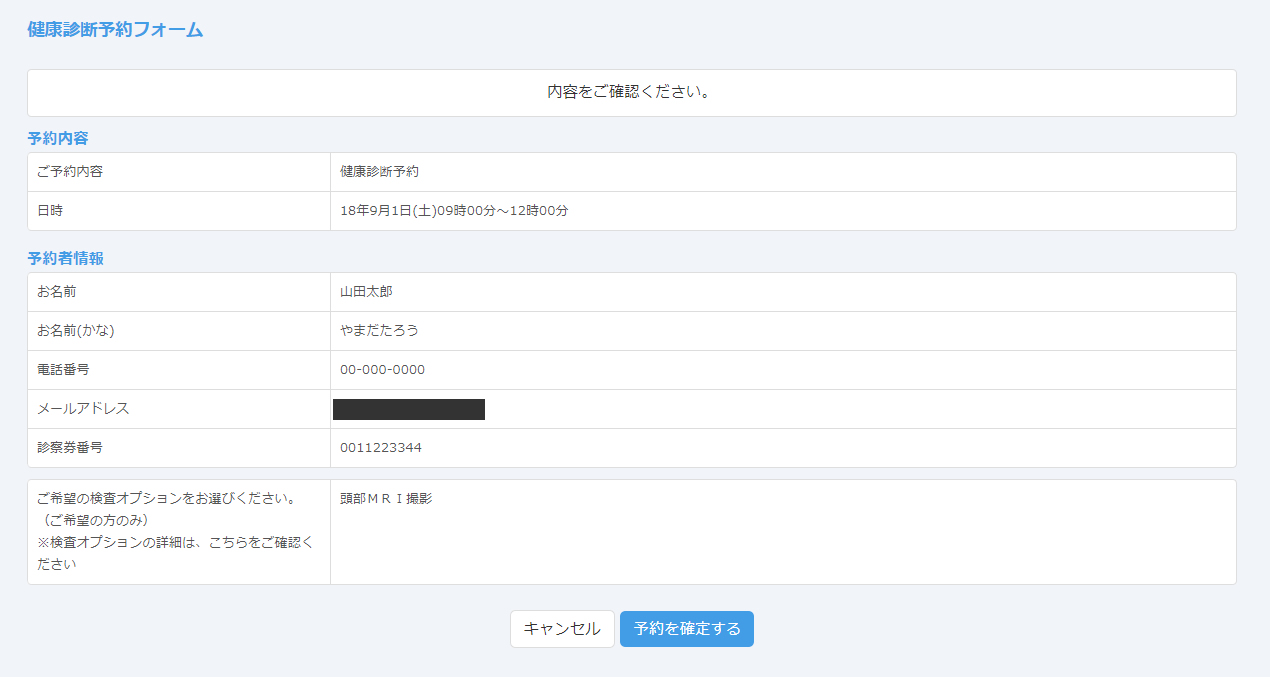
Task: Click the 内容をご確認ください notice banner
Action: click(x=631, y=92)
